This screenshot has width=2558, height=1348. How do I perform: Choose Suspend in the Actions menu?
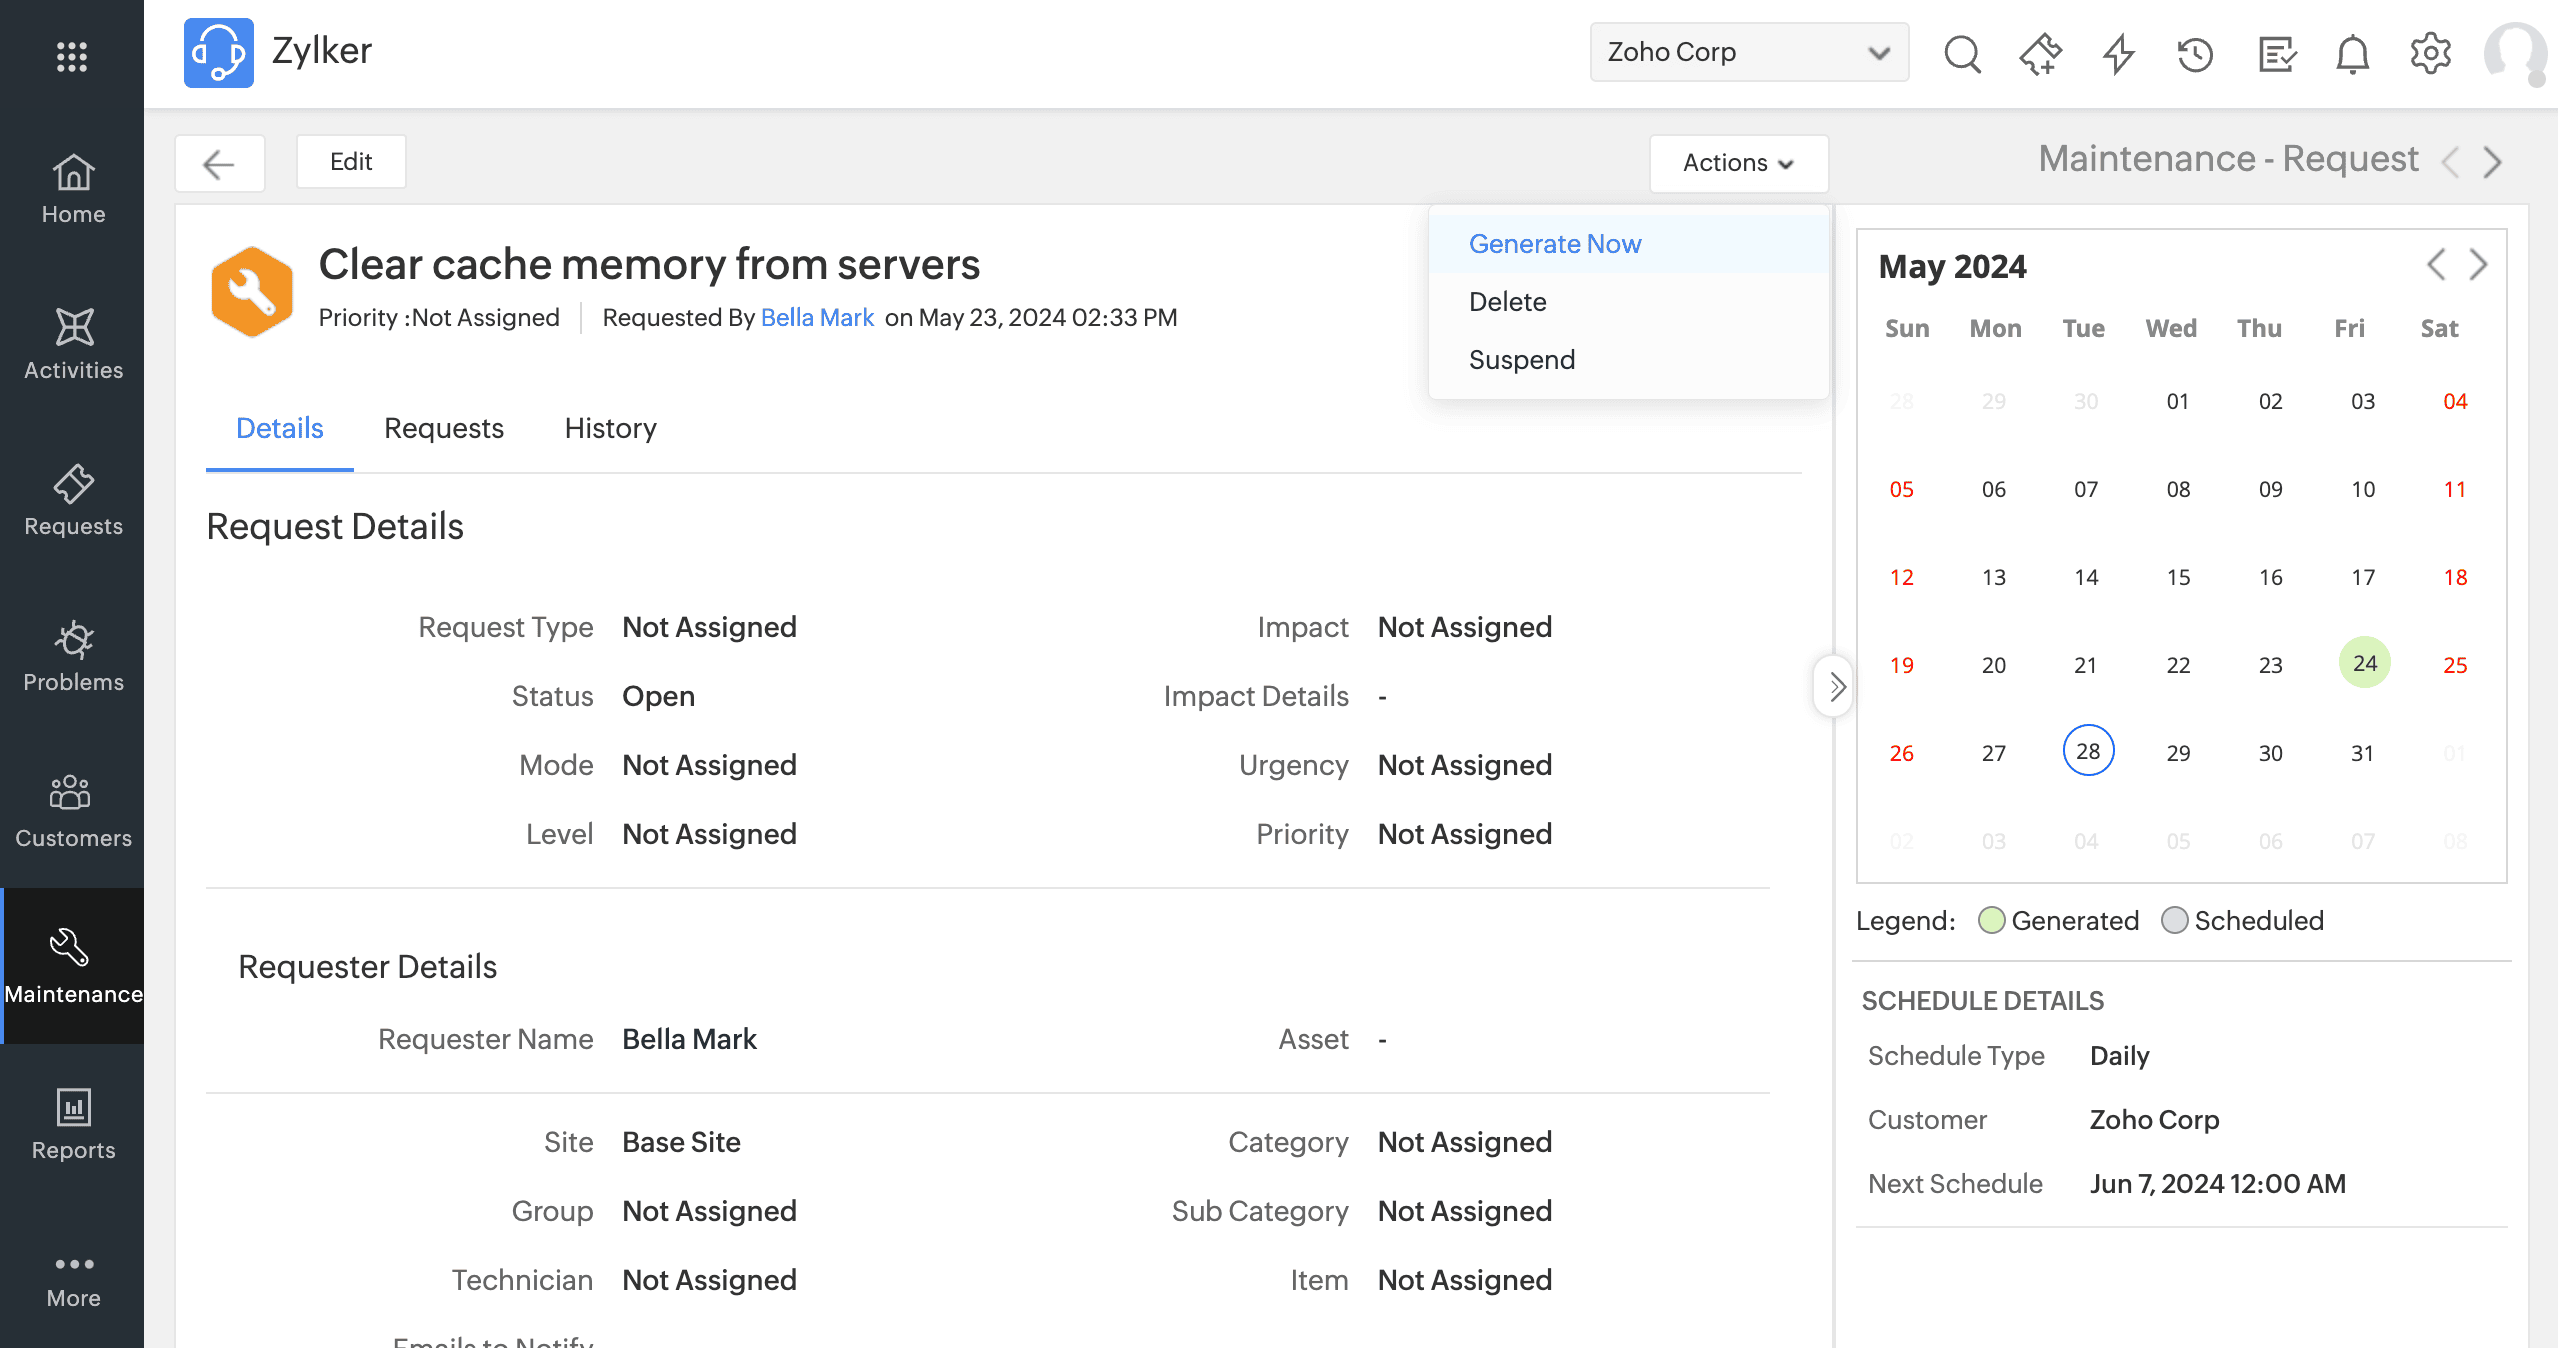[1521, 360]
